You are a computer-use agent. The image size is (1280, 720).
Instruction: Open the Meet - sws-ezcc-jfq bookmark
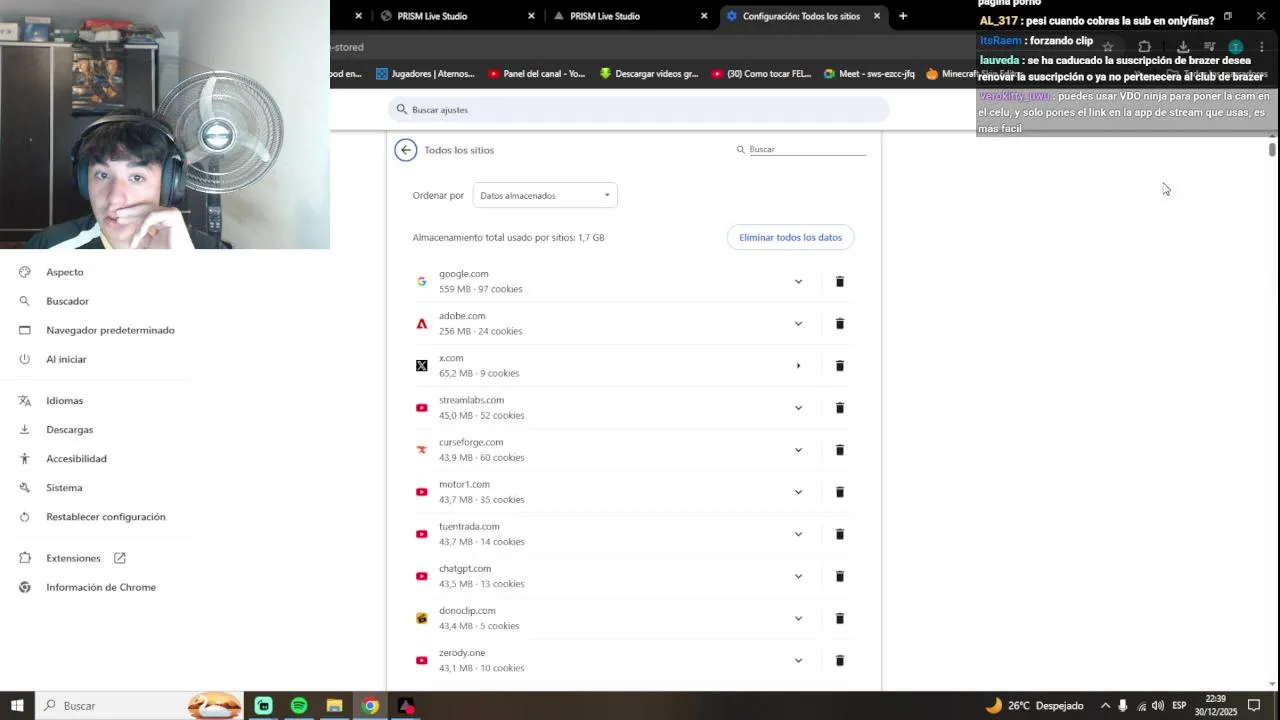point(869,74)
